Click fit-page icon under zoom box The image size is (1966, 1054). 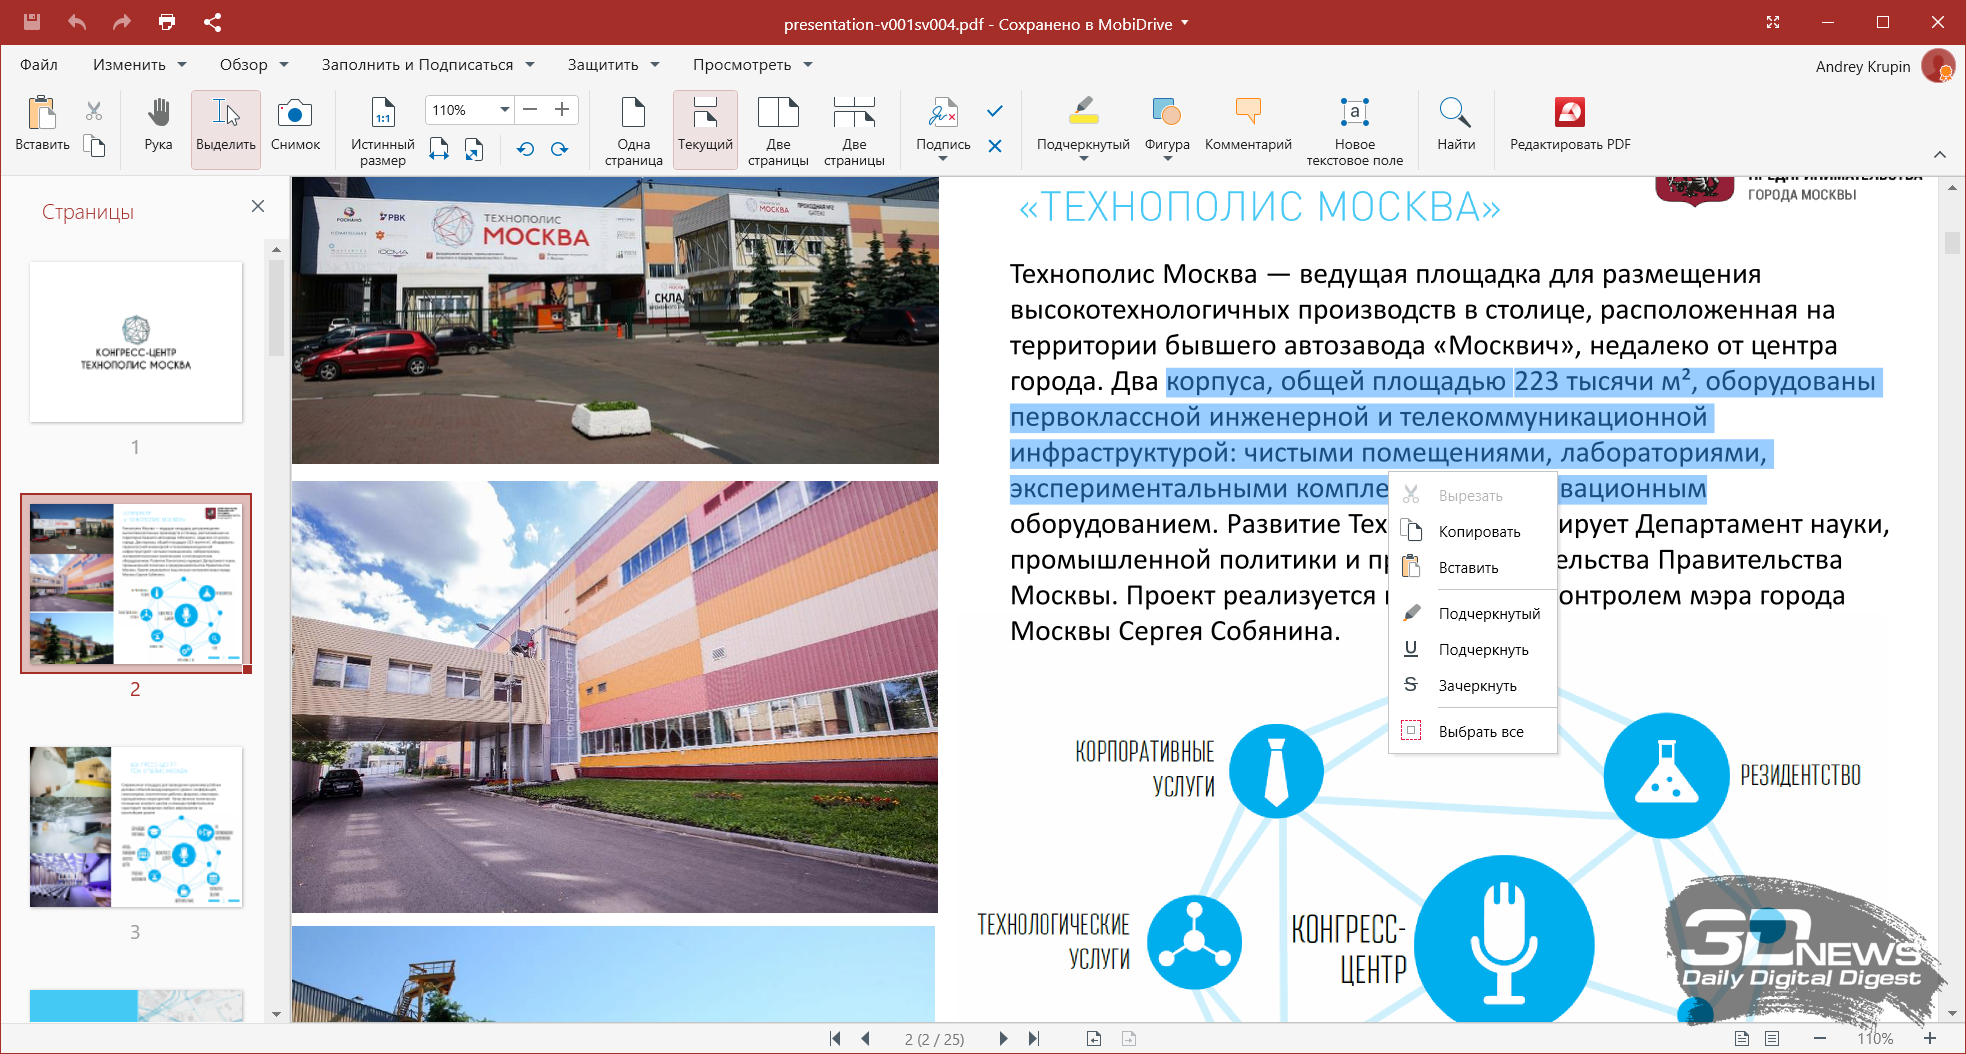(x=474, y=149)
